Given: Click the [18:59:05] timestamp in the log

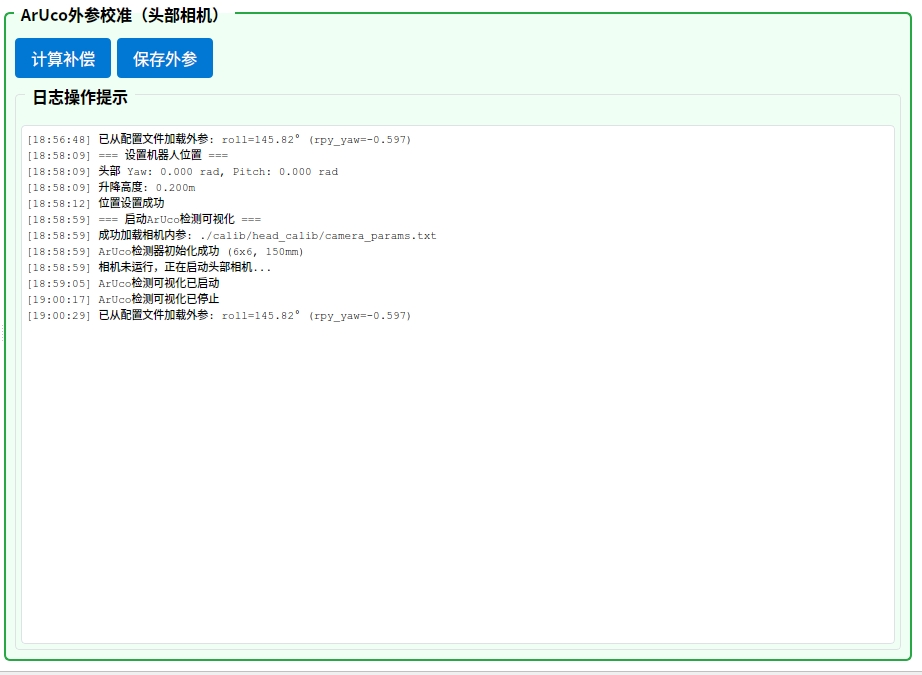Looking at the screenshot, I should tap(59, 284).
